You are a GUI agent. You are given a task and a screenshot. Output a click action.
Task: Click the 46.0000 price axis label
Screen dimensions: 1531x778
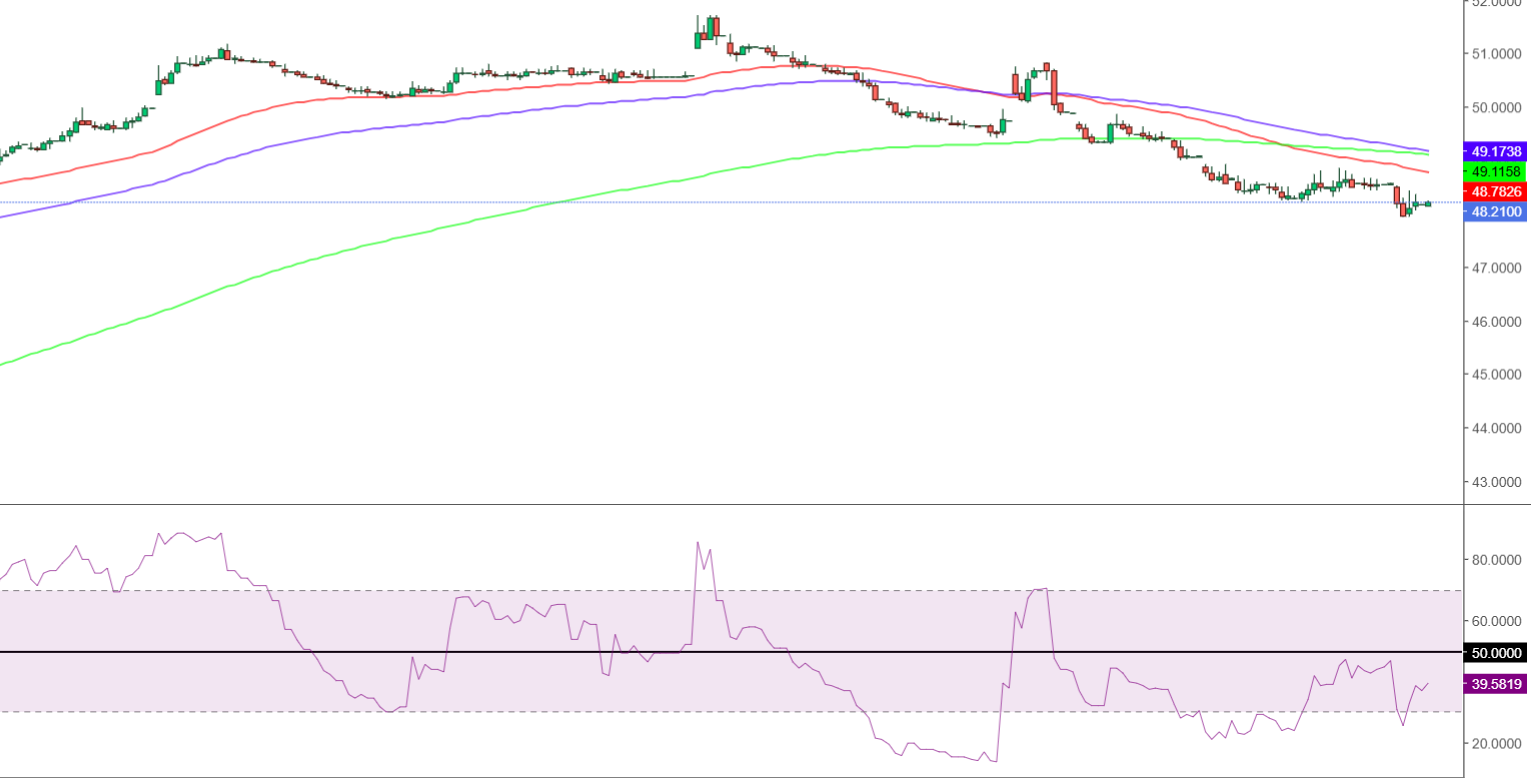(1497, 322)
